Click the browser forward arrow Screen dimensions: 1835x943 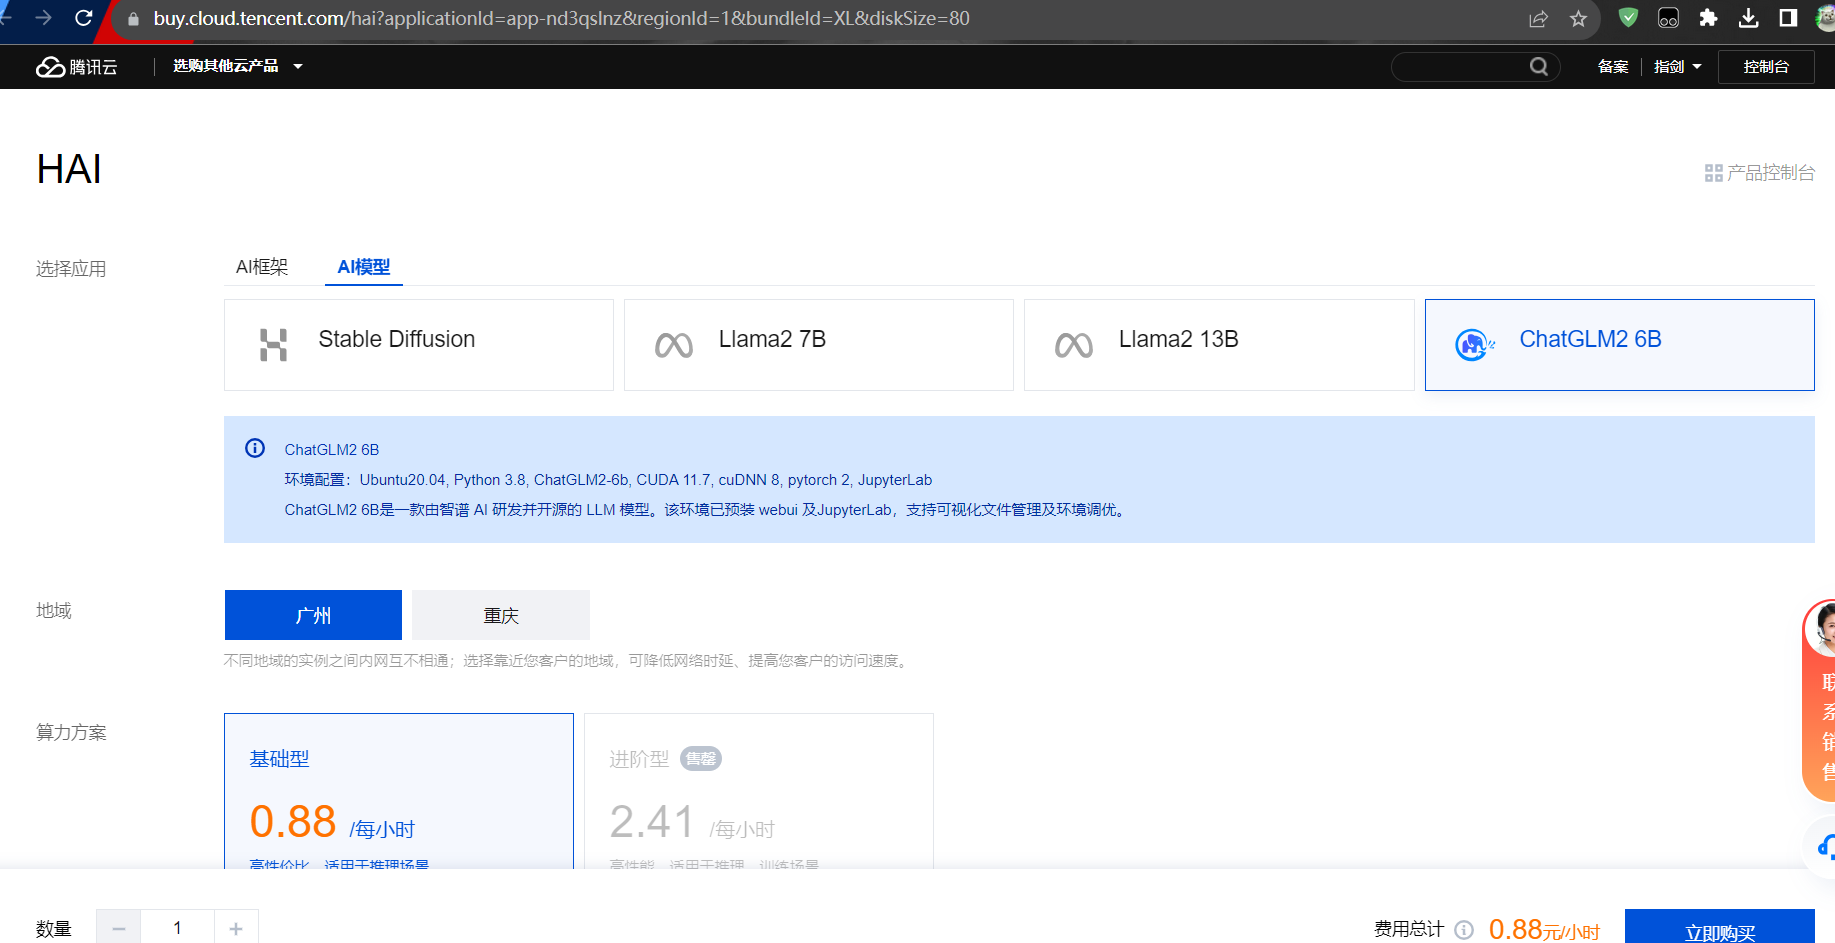pos(43,18)
